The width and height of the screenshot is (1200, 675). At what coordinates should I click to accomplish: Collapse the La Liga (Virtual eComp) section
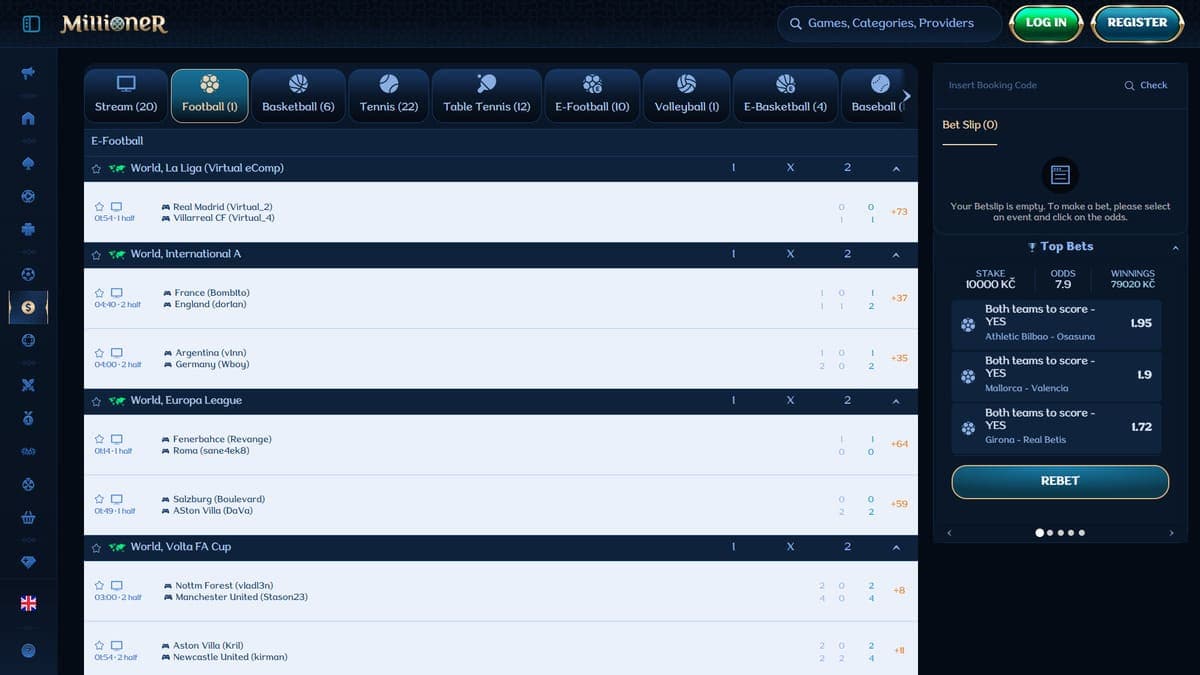tap(896, 169)
